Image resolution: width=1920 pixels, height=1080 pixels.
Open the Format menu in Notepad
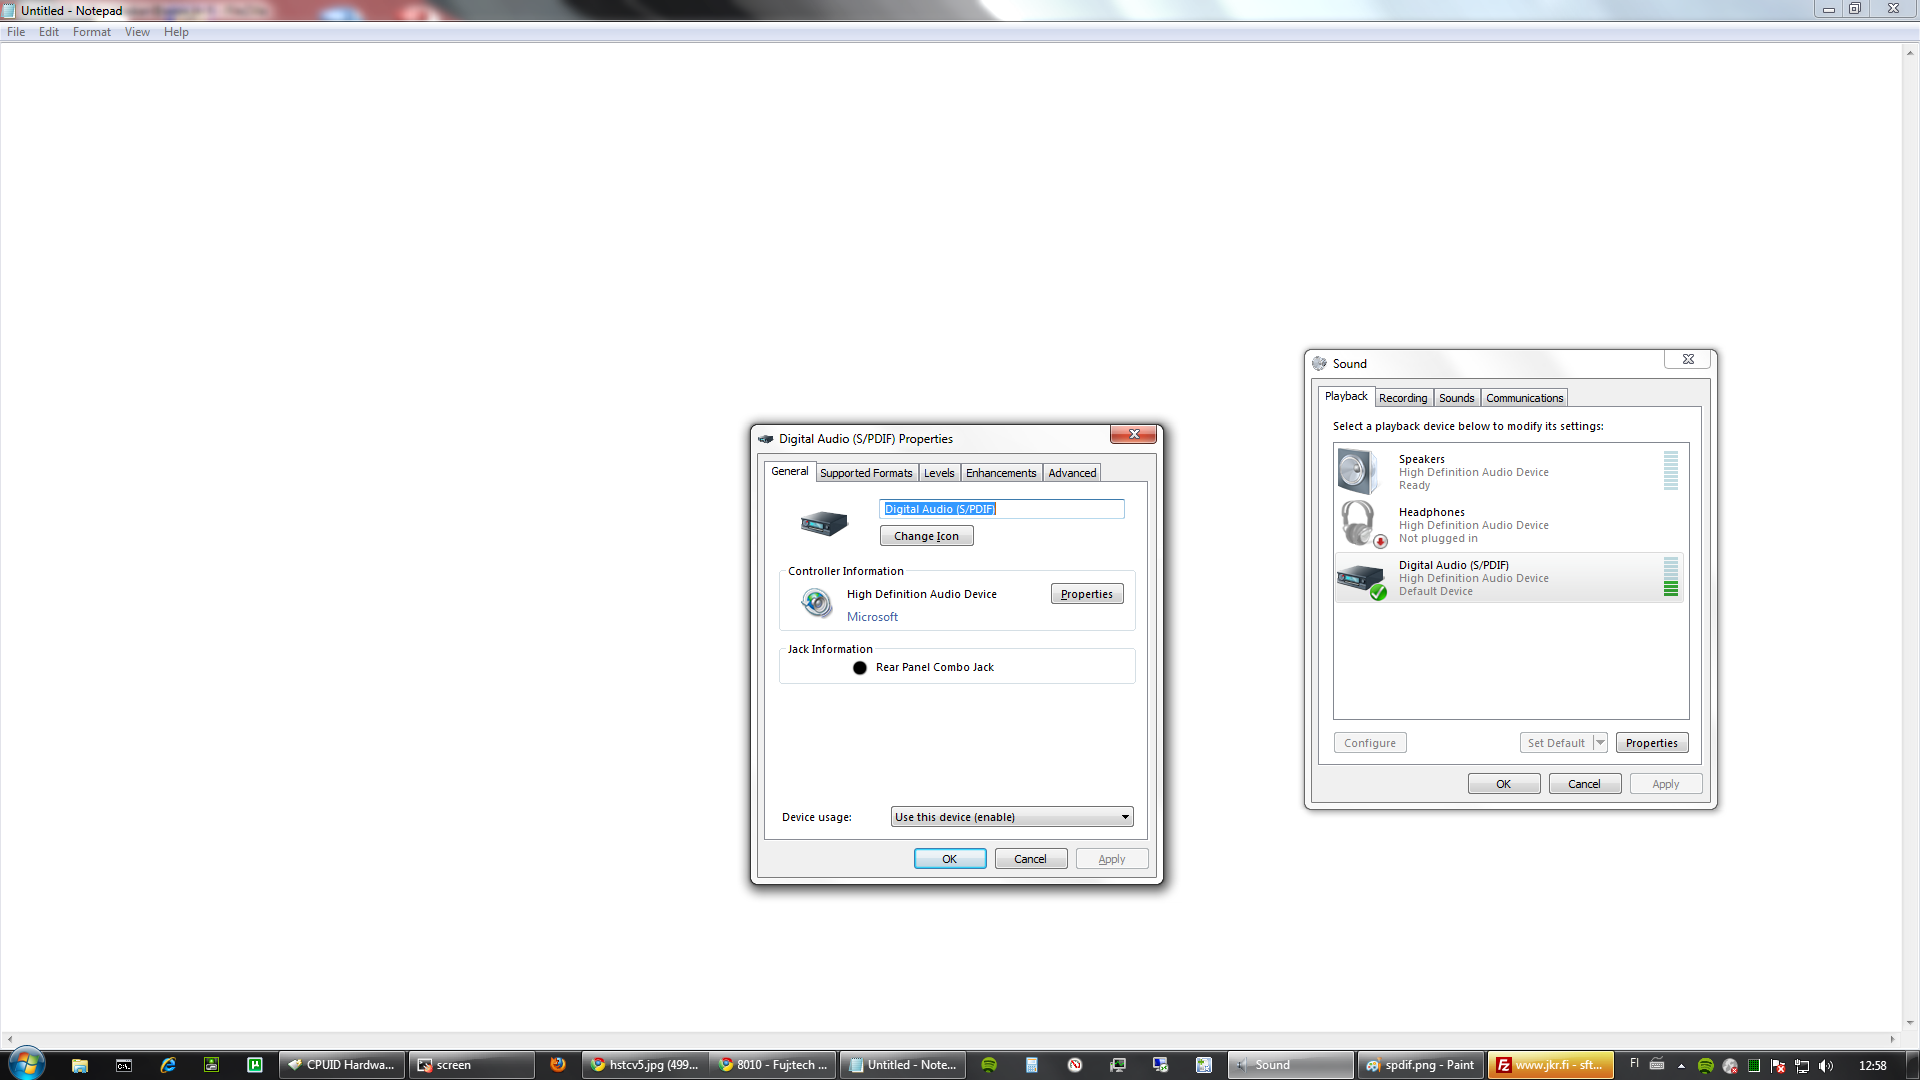point(92,32)
